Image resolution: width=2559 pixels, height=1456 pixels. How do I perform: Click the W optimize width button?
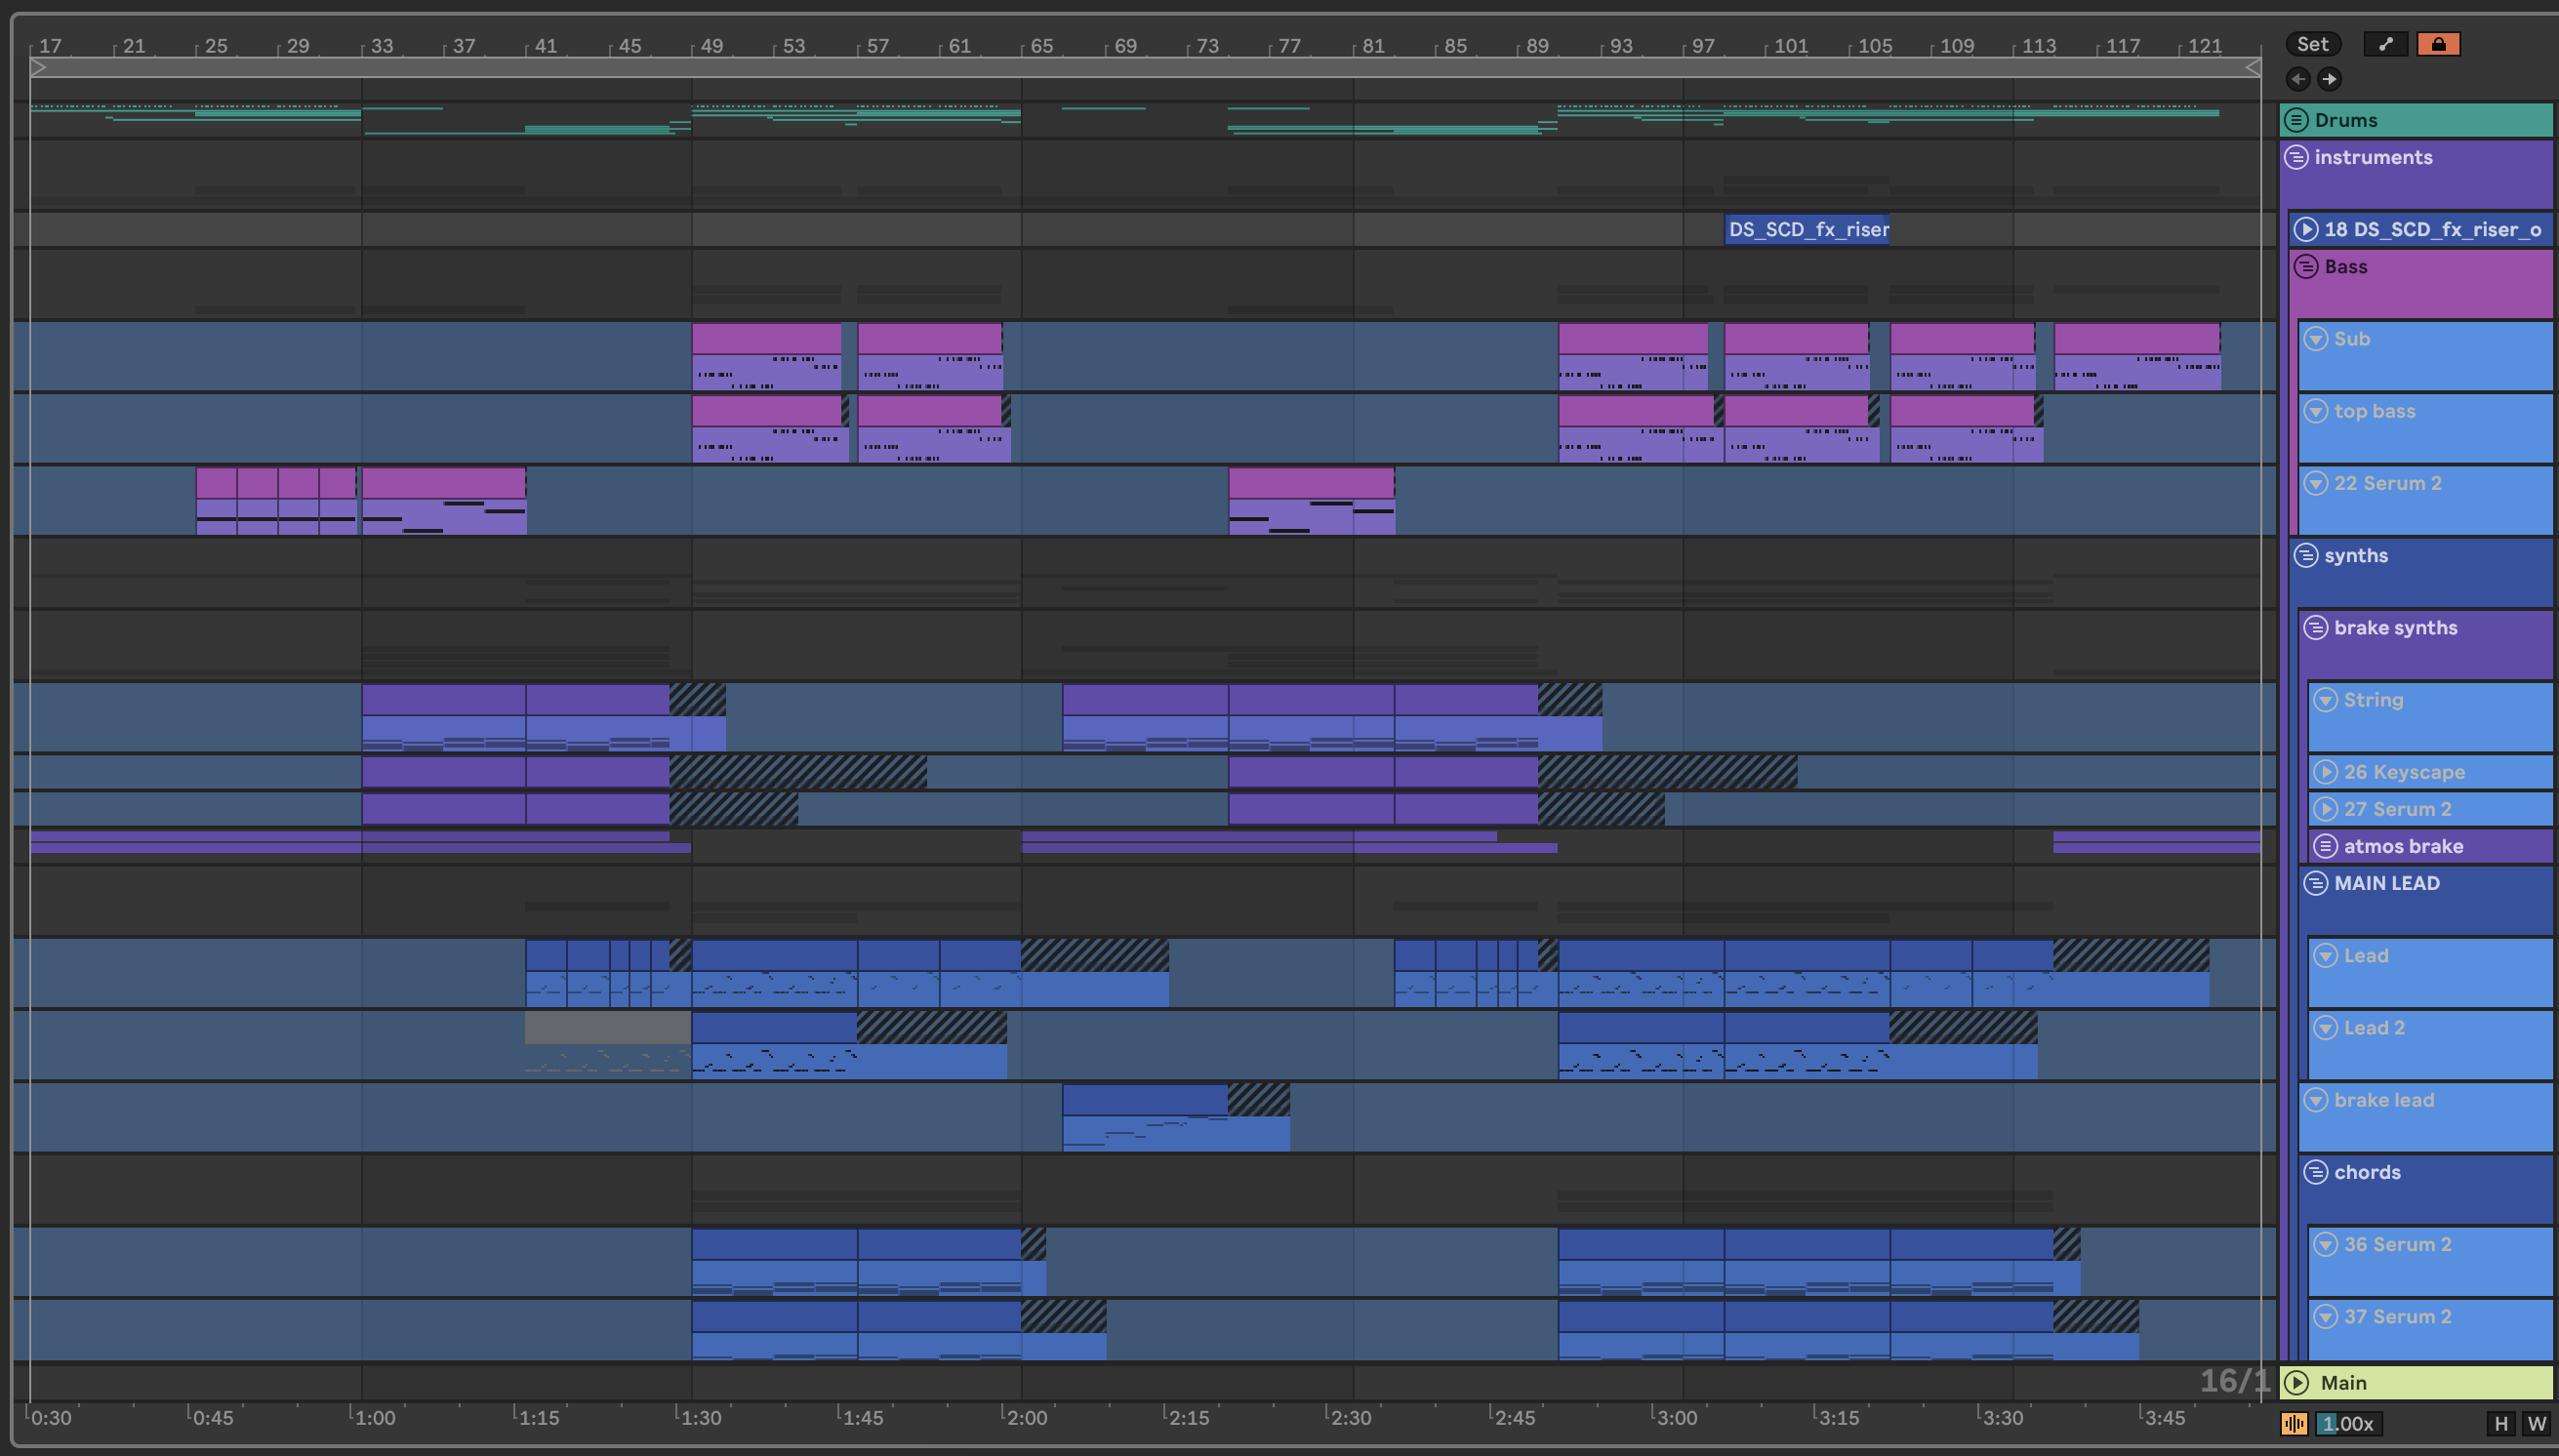coord(2536,1423)
